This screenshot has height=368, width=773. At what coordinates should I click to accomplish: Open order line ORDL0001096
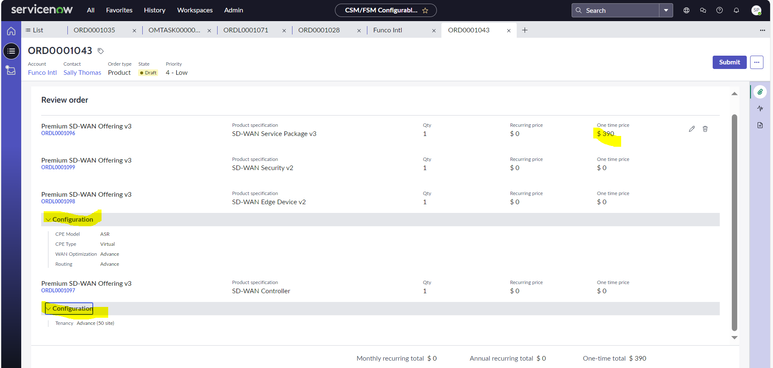coord(58,133)
